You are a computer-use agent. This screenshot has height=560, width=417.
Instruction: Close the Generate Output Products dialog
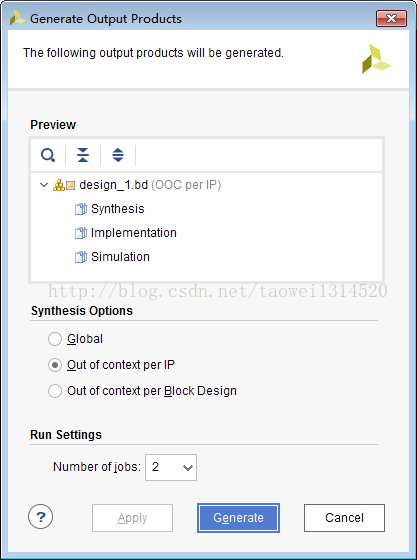(391, 19)
